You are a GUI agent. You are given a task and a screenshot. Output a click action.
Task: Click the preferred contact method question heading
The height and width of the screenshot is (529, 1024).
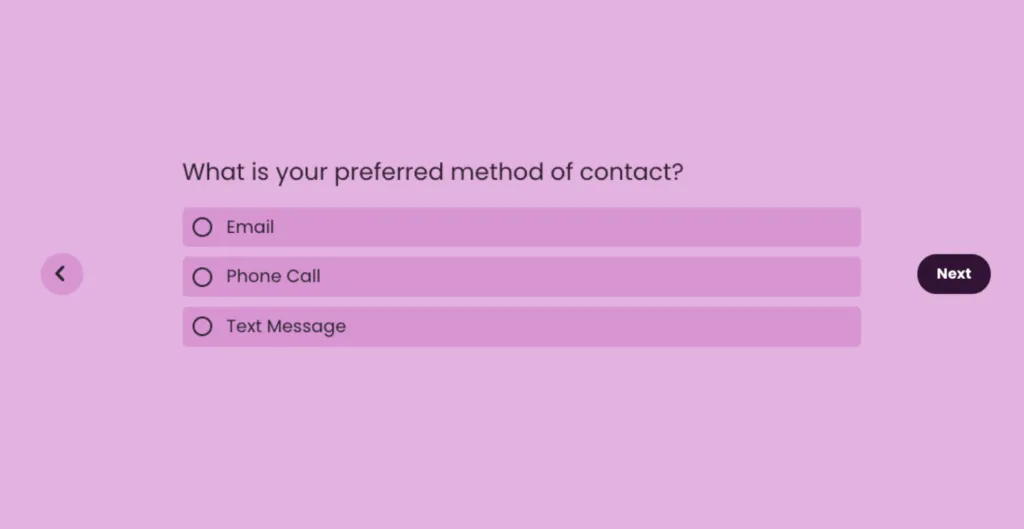pyautogui.click(x=432, y=172)
